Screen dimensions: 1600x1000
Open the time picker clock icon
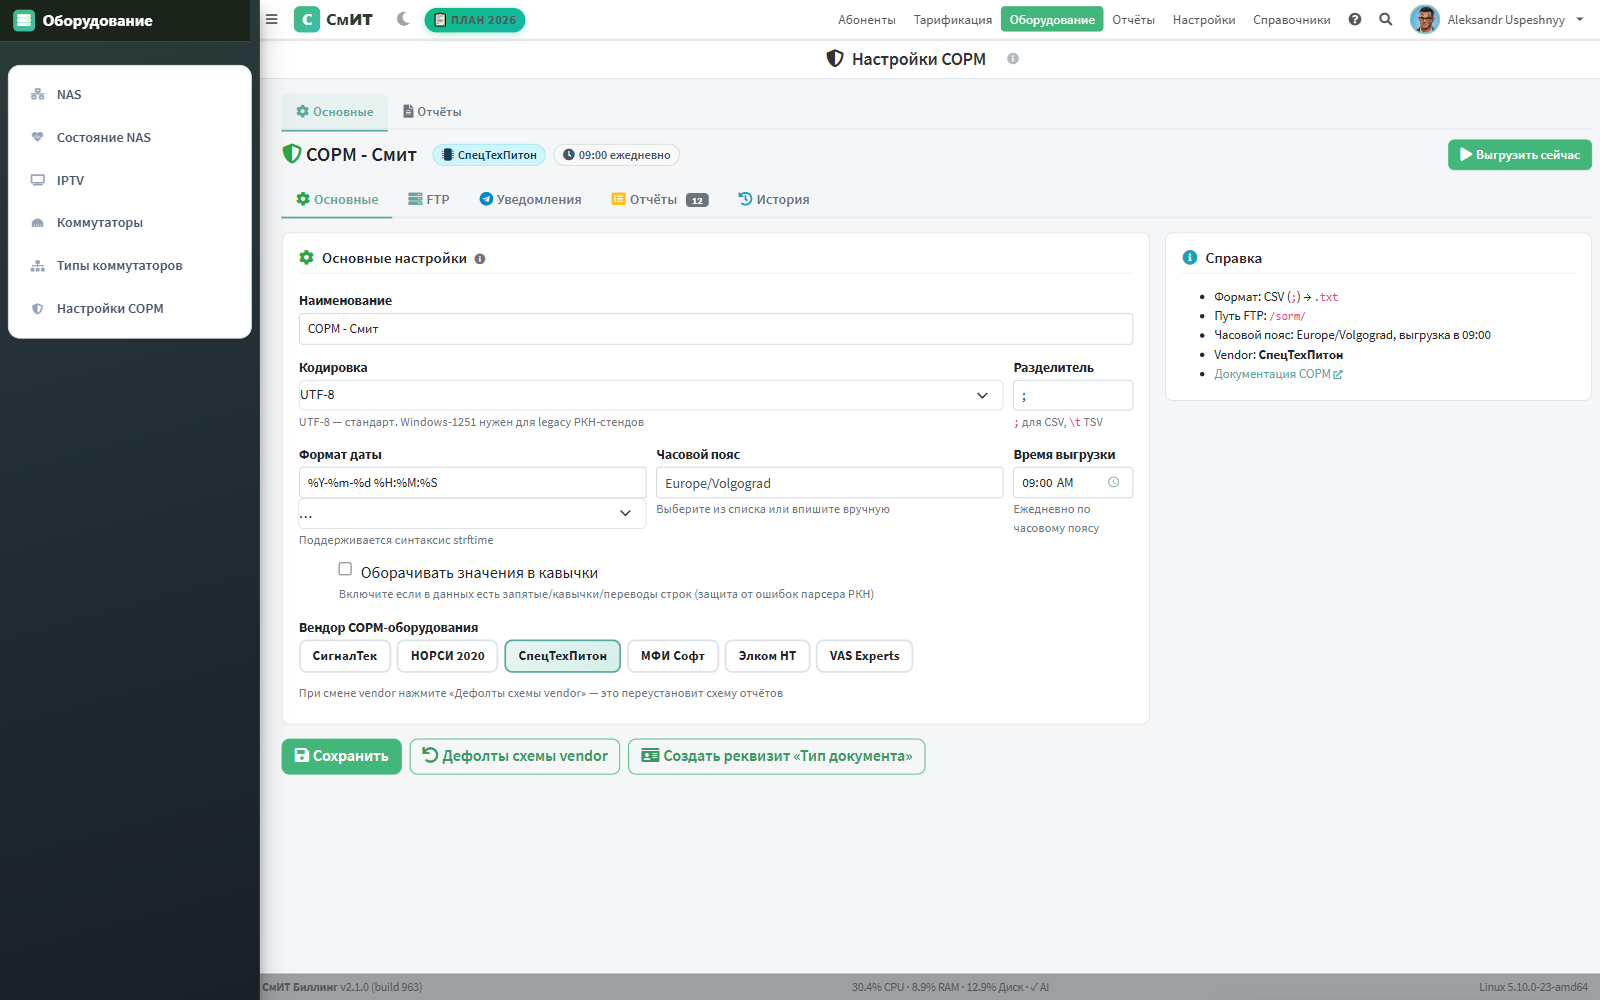click(1113, 483)
